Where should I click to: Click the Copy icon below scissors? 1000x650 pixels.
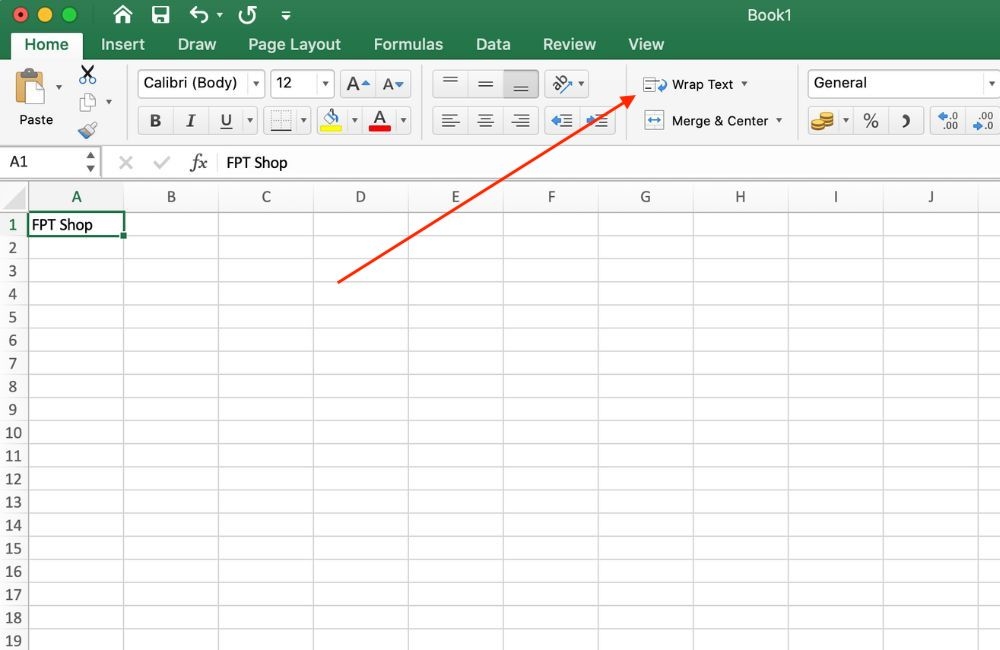88,101
